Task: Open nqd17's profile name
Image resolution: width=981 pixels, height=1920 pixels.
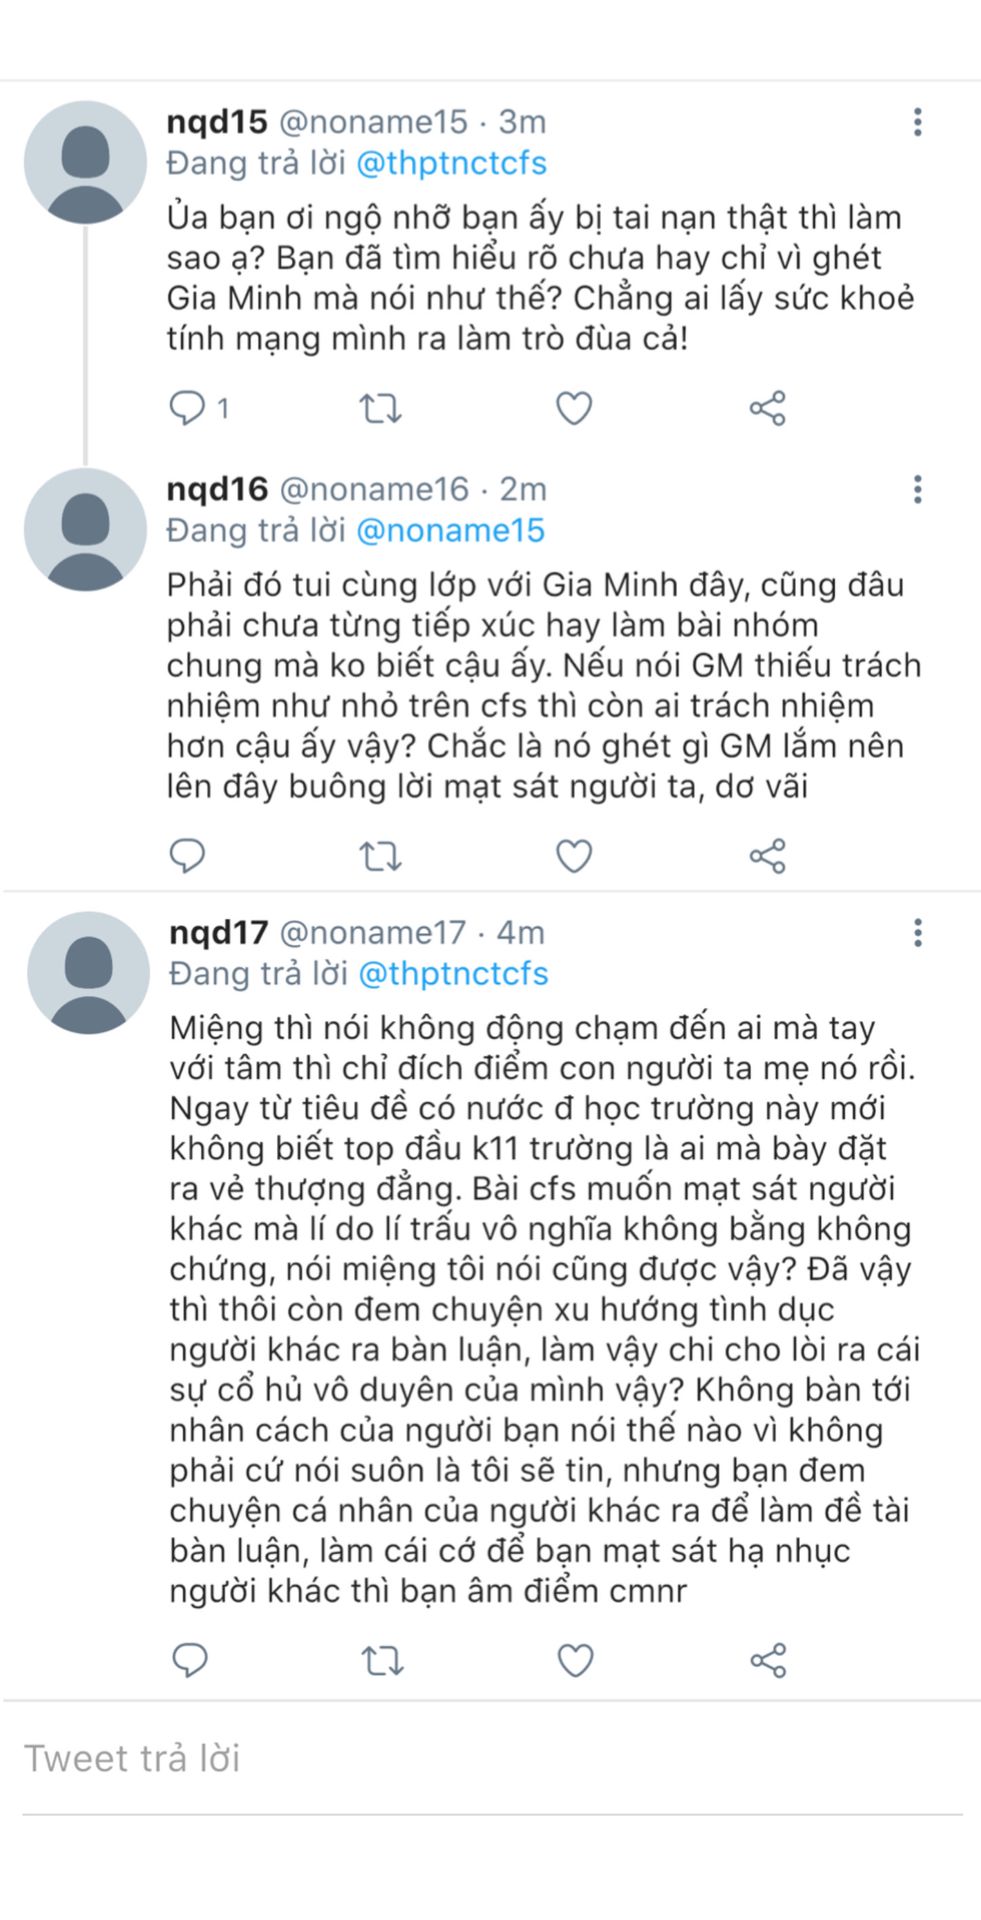Action: point(219,932)
